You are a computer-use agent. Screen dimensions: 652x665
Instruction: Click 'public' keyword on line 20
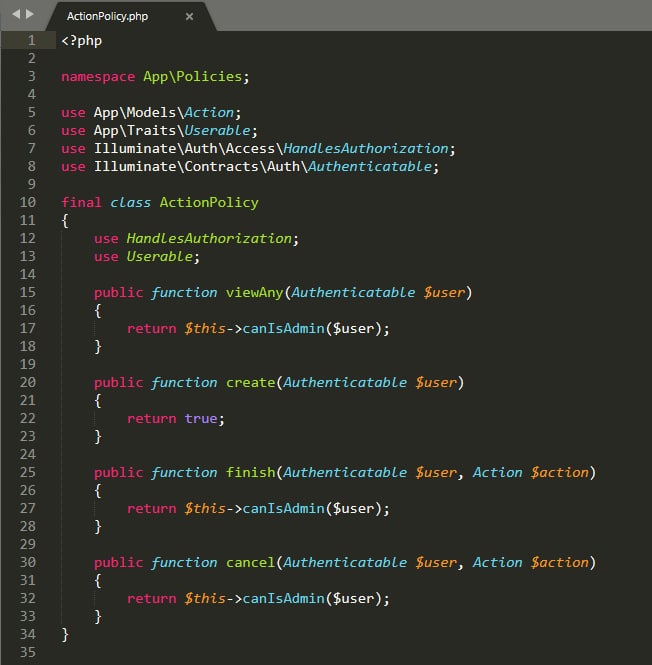pyautogui.click(x=118, y=383)
